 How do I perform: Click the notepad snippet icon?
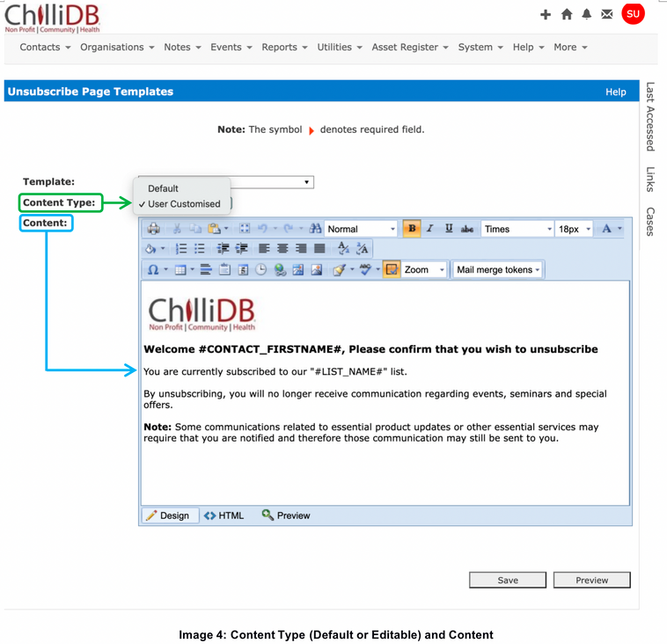pyautogui.click(x=225, y=270)
